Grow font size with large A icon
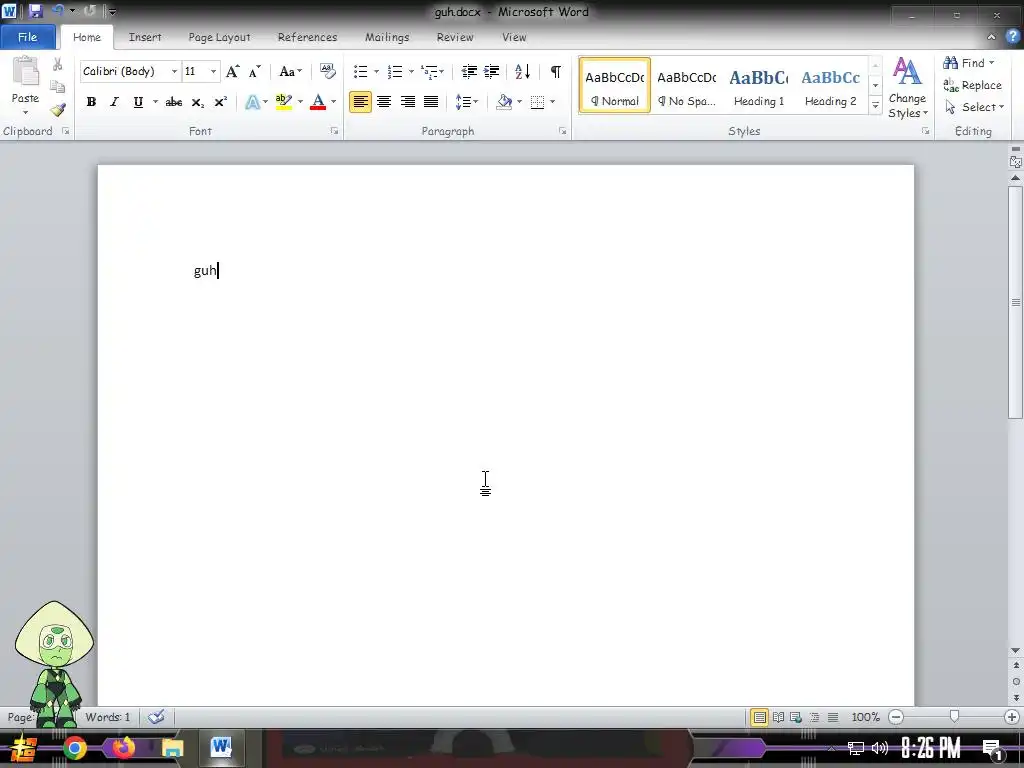This screenshot has width=1024, height=768. pos(232,71)
